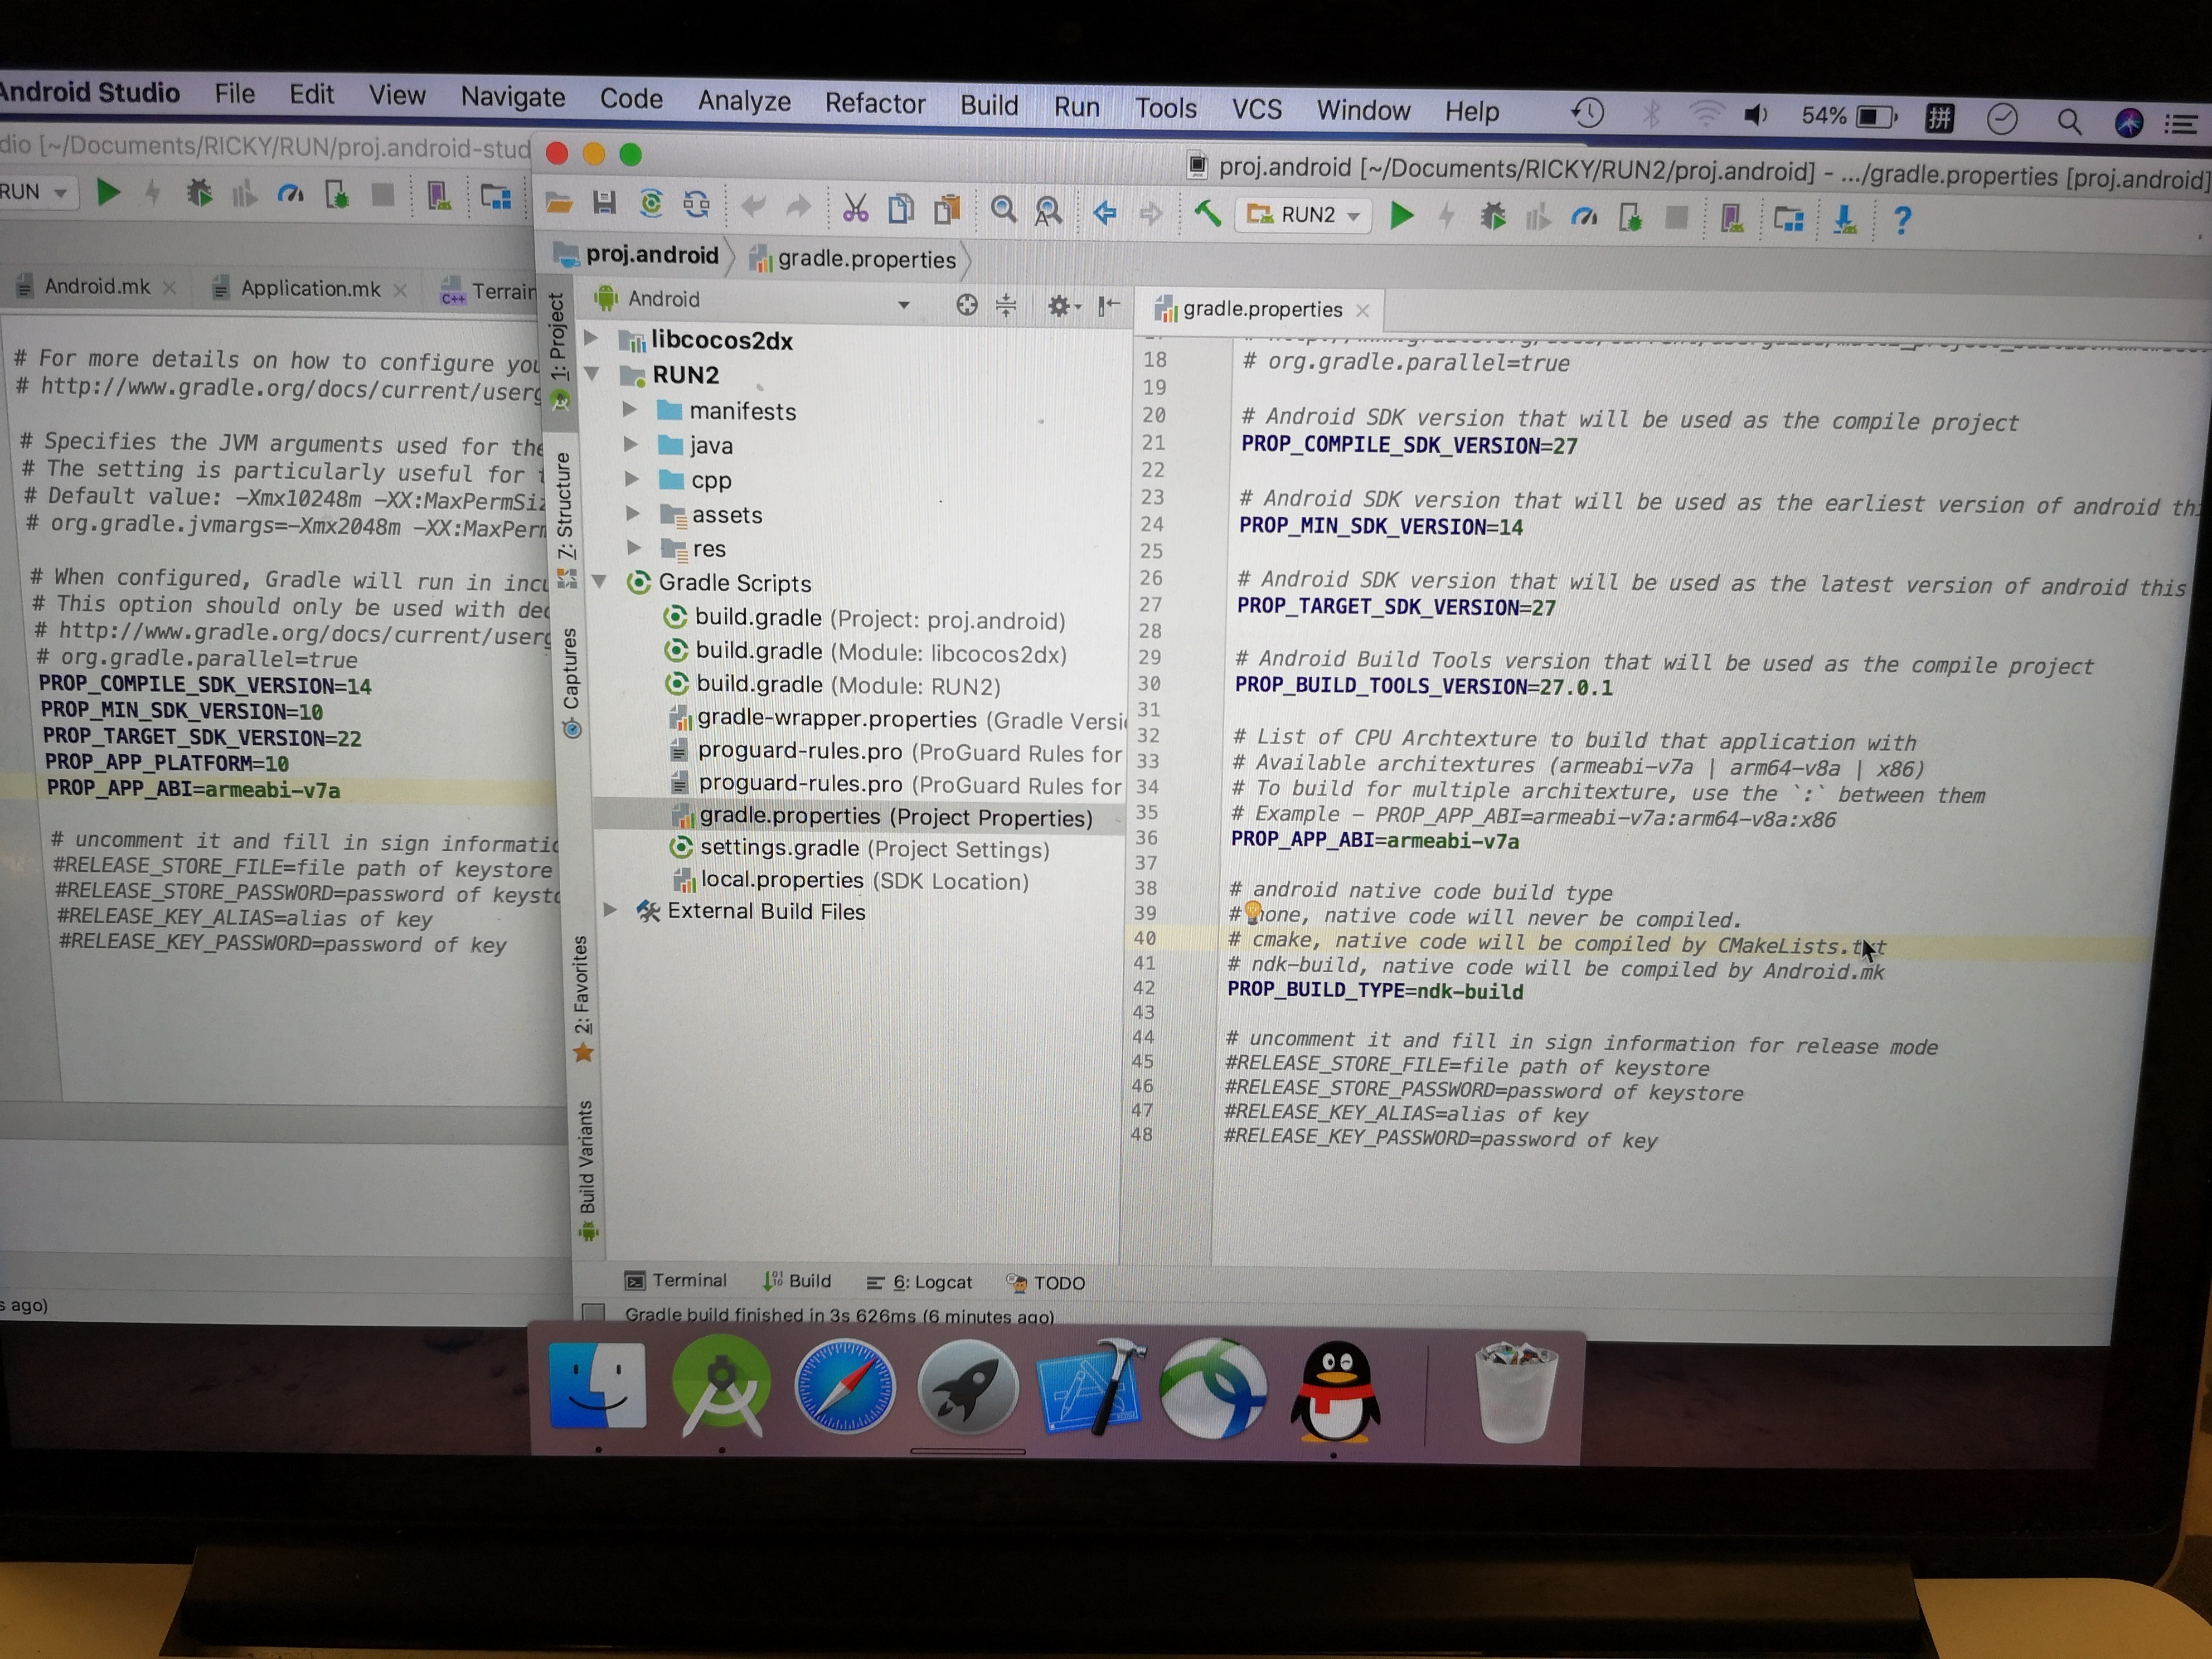Click the Save All floppy icon
The image size is (2212, 1659).
[604, 203]
